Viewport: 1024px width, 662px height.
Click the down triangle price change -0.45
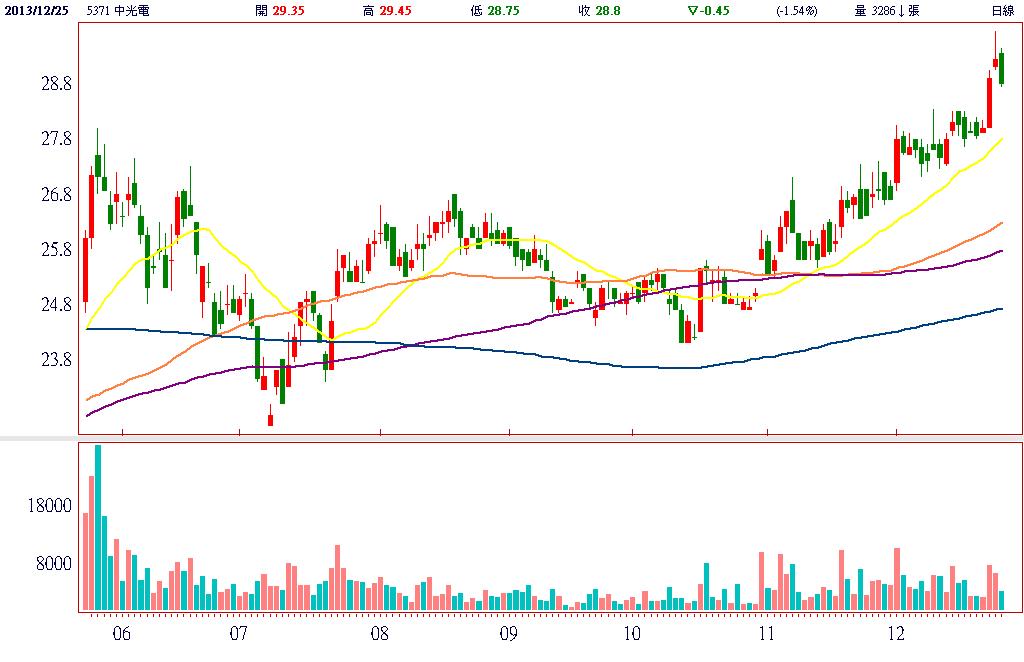click(x=707, y=10)
